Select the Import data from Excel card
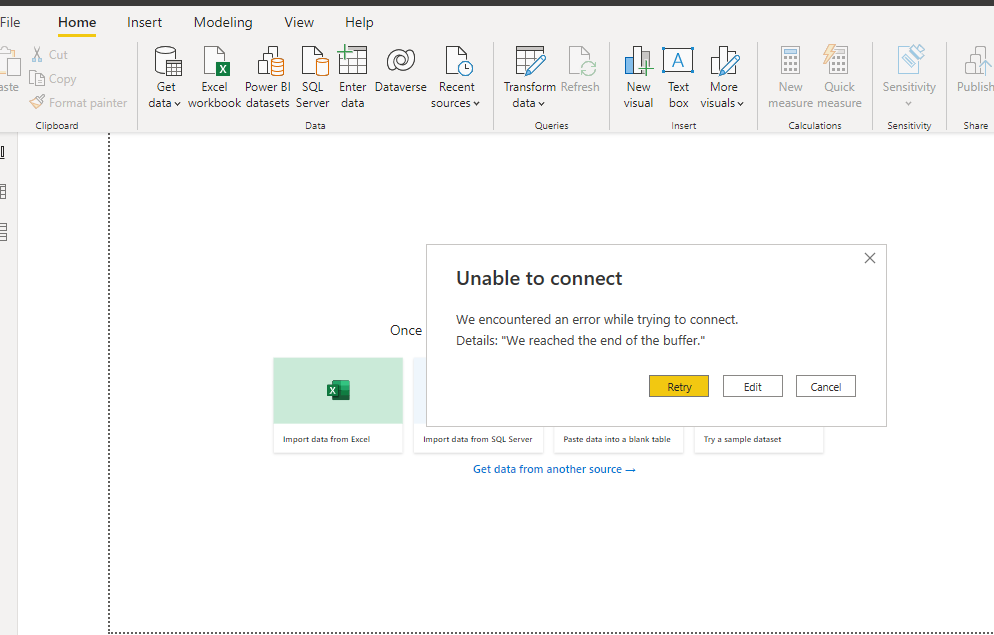The height and width of the screenshot is (635, 994). point(338,405)
